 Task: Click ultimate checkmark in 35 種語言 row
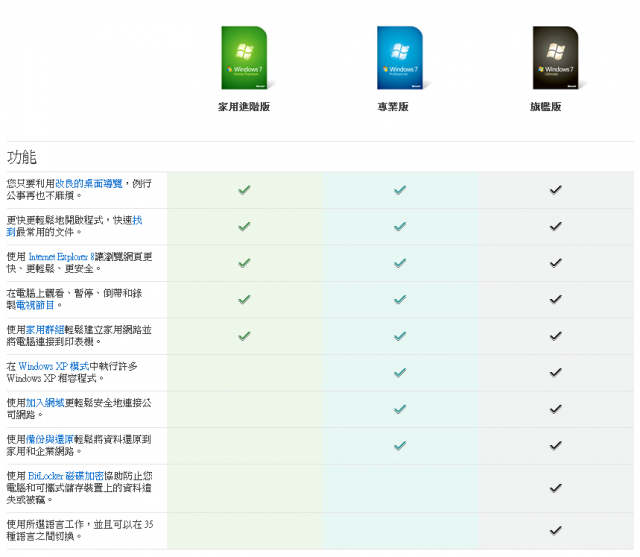(556, 530)
